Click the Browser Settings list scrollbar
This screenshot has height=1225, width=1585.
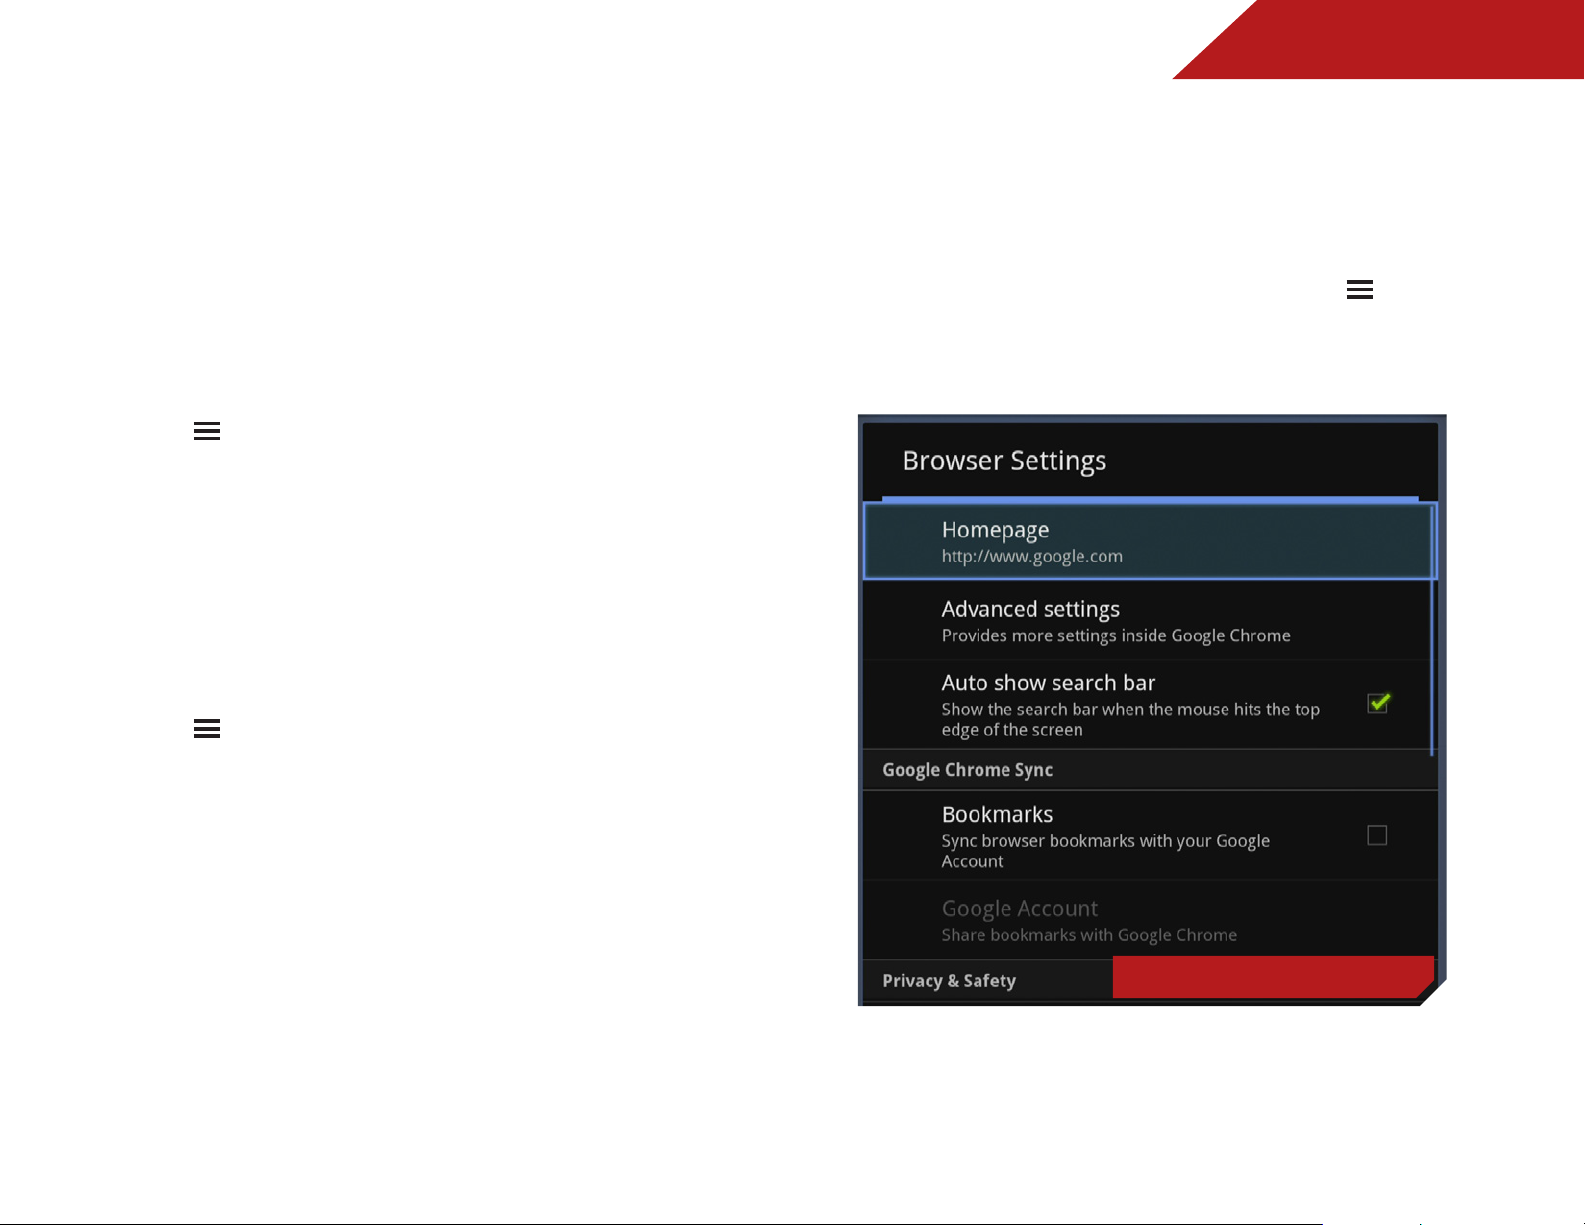(x=1433, y=630)
